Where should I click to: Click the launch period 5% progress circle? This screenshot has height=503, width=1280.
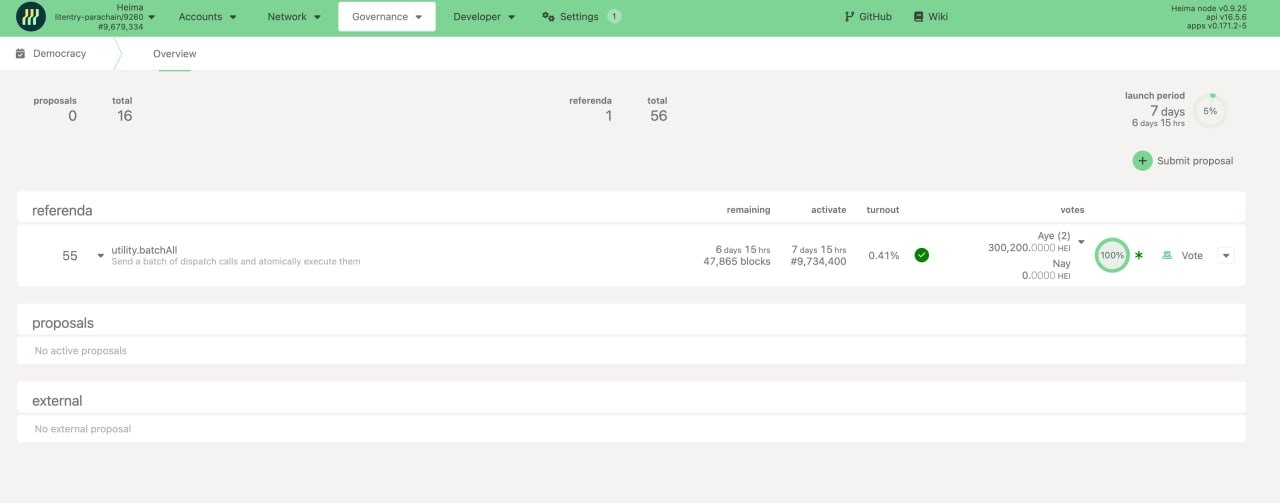(x=1210, y=111)
